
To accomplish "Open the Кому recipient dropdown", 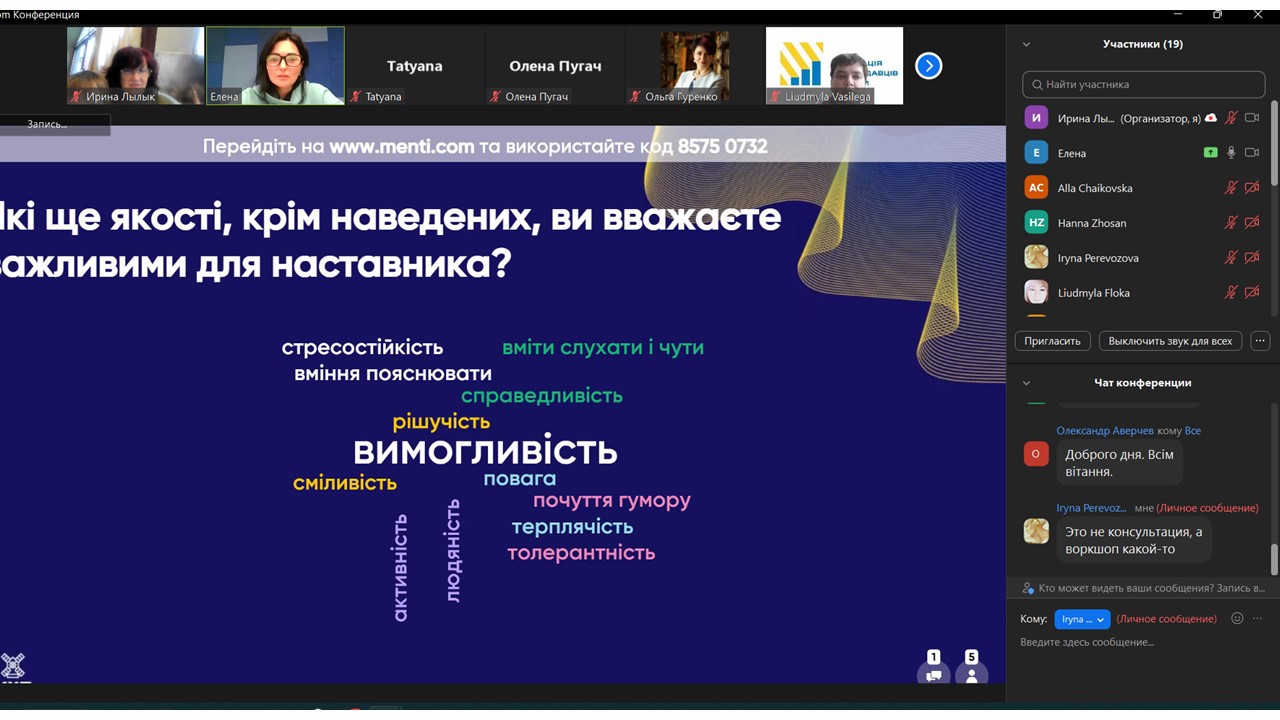I will (x=1082, y=619).
